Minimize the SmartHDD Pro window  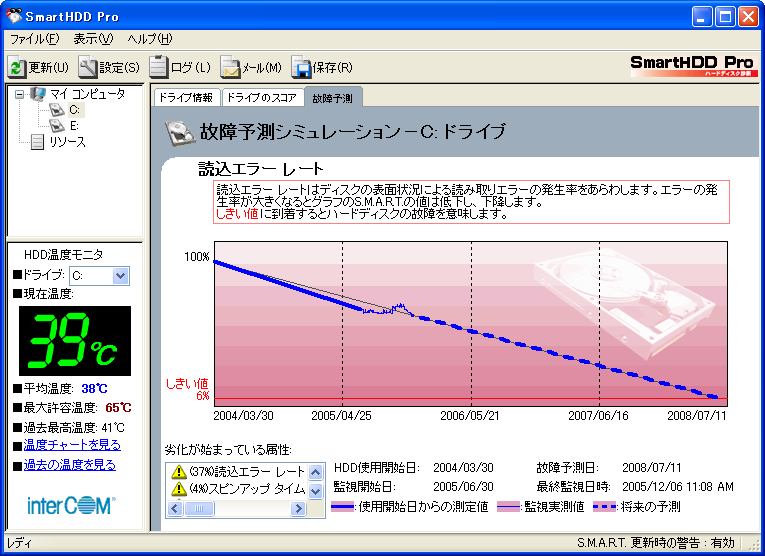tap(702, 17)
